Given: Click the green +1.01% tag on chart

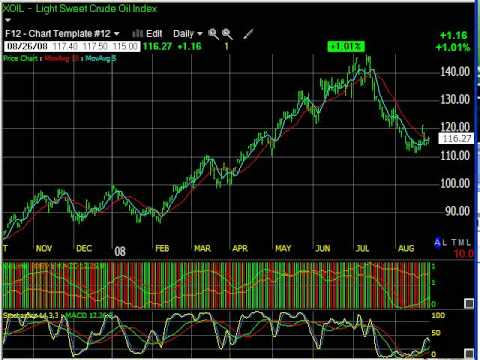Looking at the screenshot, I should [x=346, y=46].
